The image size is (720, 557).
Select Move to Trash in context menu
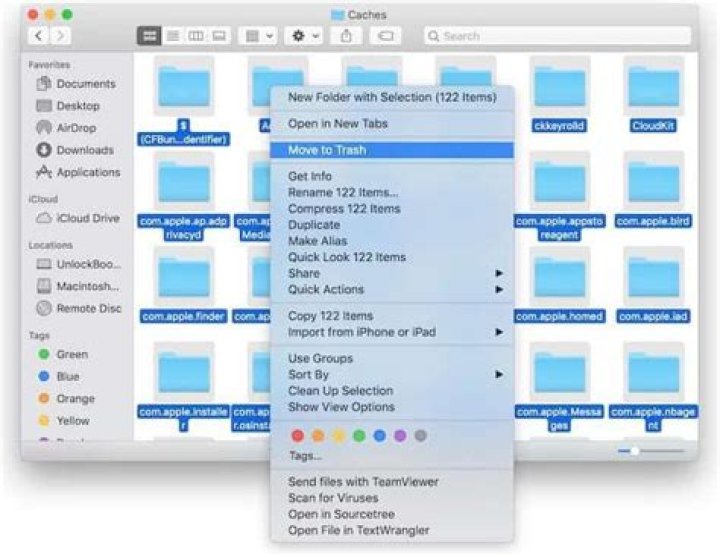pyautogui.click(x=392, y=150)
